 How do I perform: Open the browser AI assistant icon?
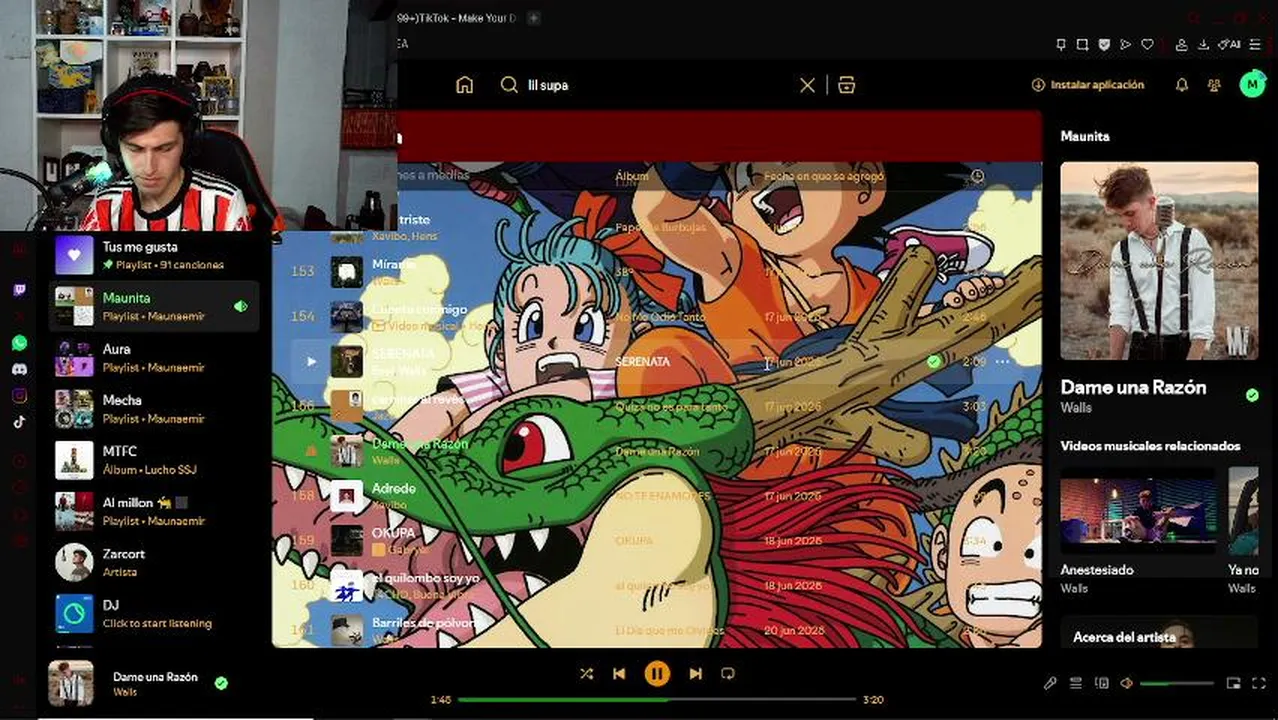(1229, 45)
